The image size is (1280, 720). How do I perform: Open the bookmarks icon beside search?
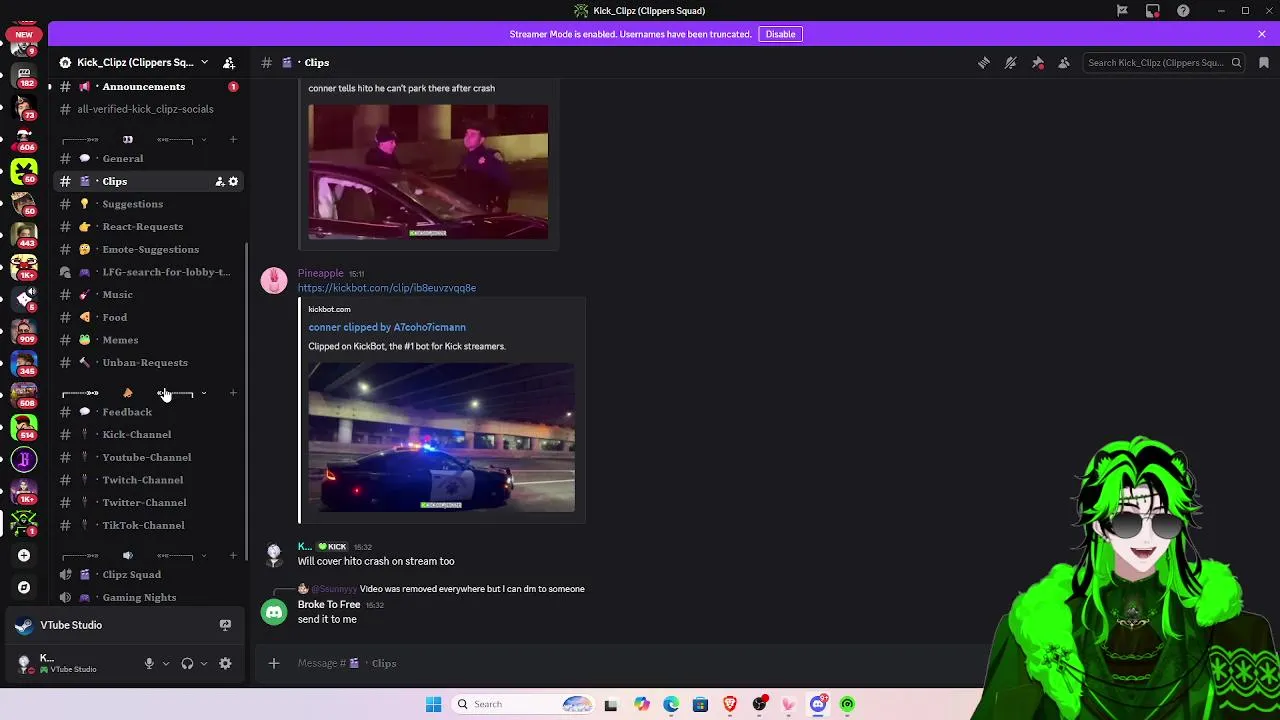point(1264,63)
